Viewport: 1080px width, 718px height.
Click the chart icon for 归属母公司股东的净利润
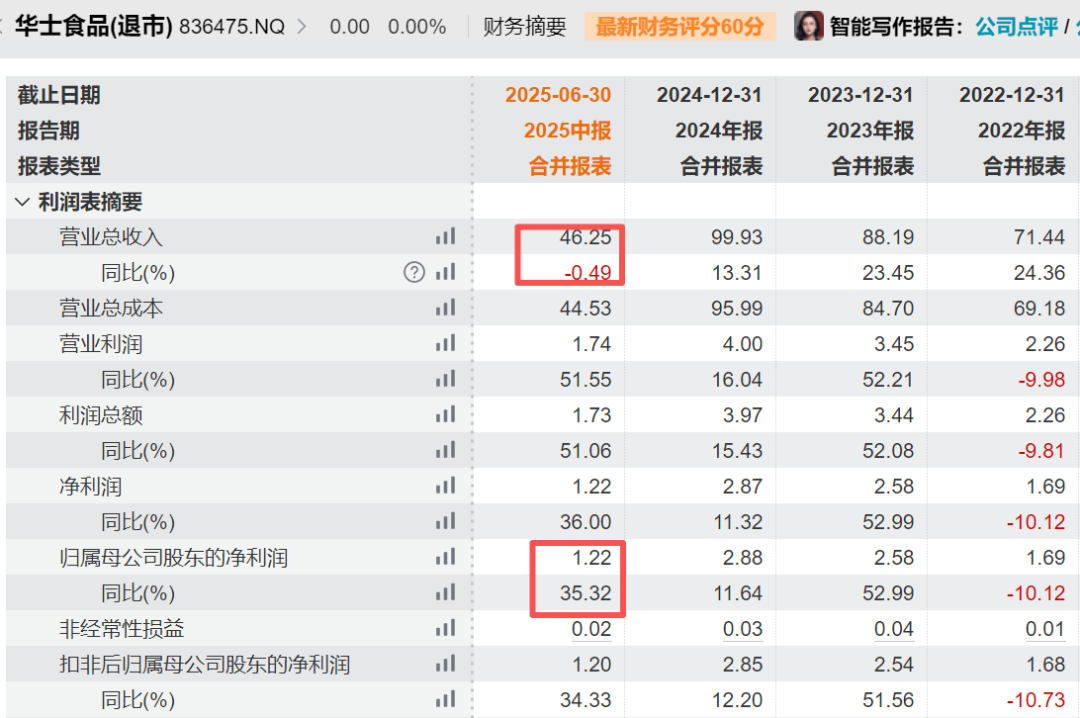tap(445, 557)
